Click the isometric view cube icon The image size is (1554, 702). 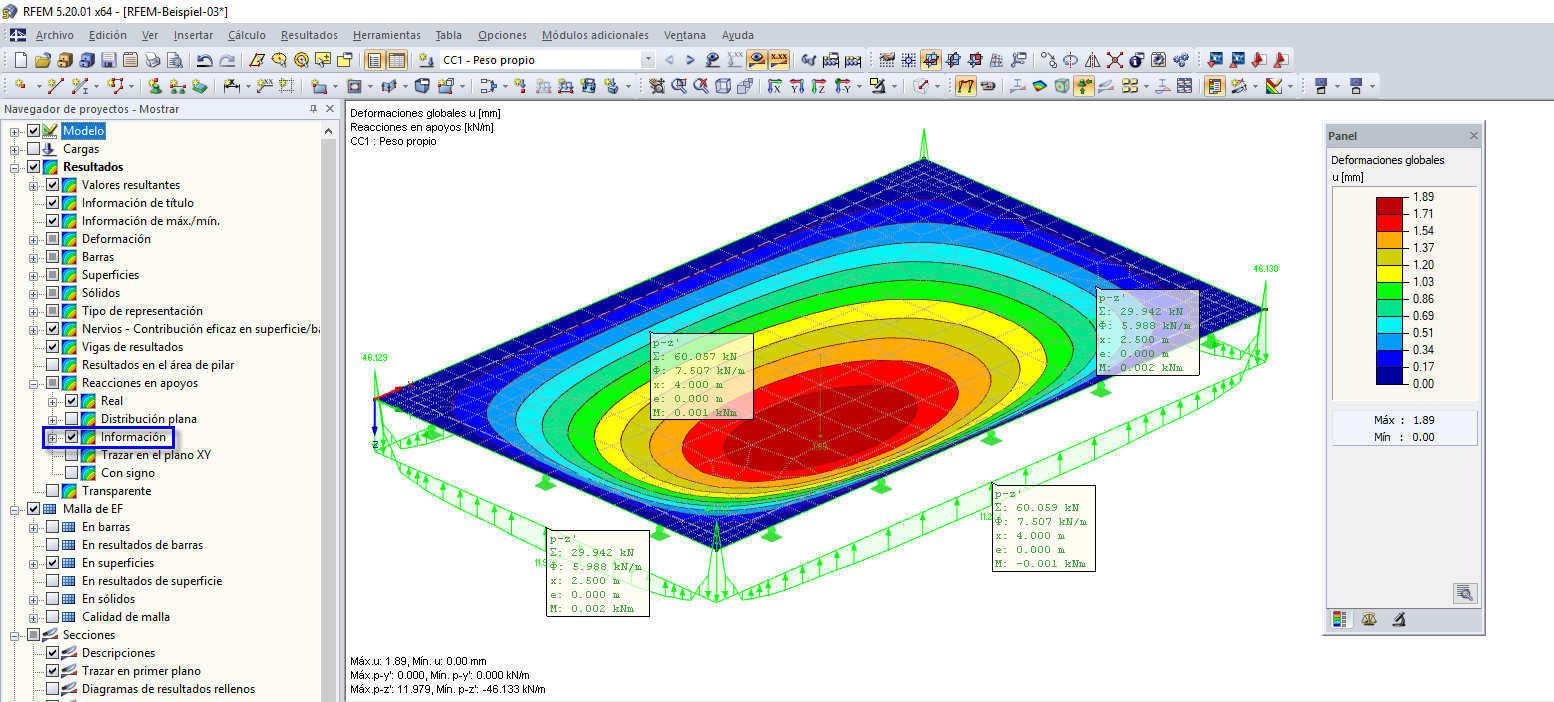point(723,87)
